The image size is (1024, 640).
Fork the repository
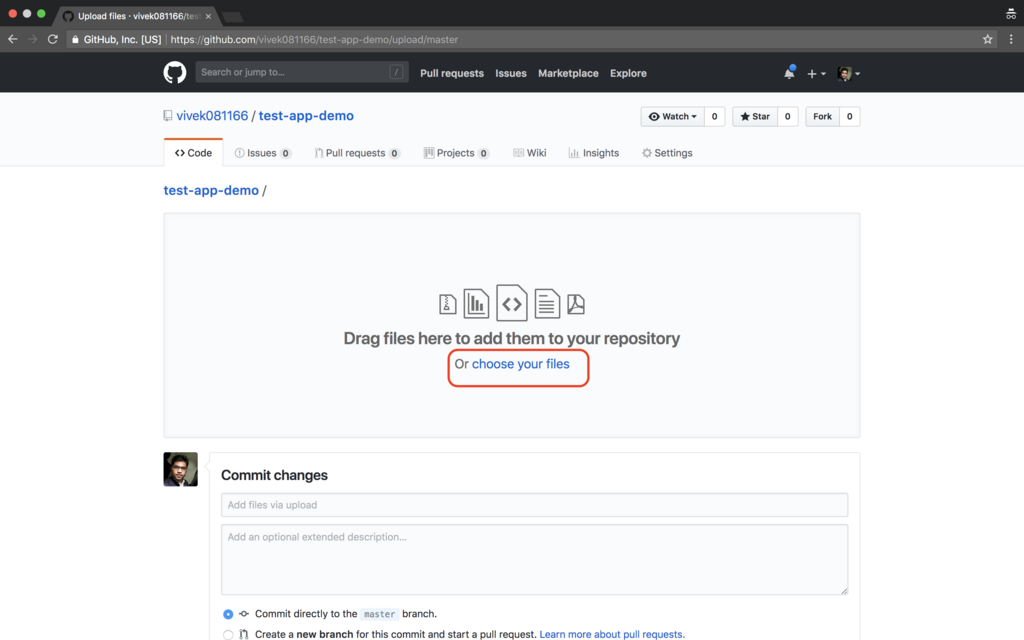(822, 116)
